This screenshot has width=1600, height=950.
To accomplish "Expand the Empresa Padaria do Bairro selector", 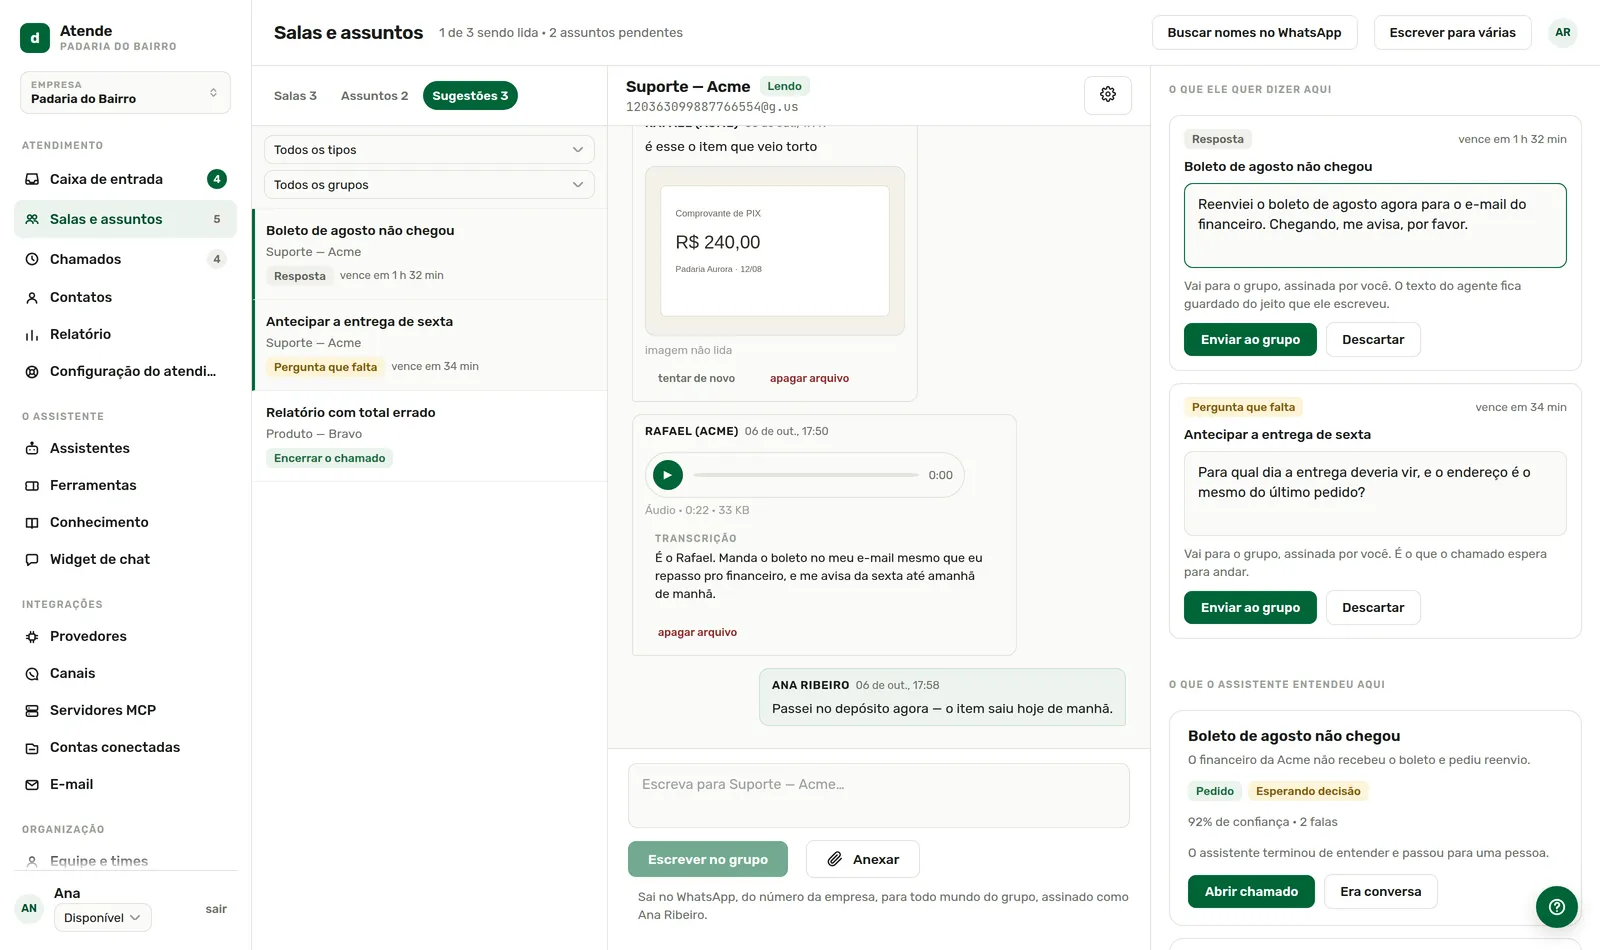I will point(125,92).
